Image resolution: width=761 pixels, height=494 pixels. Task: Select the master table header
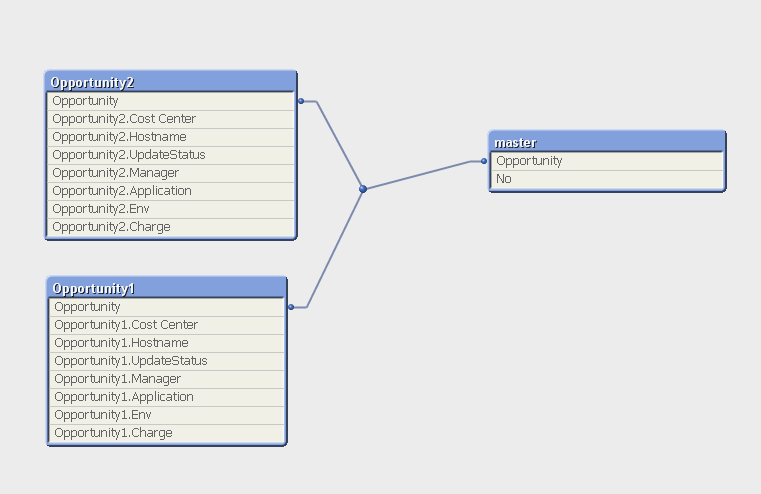tap(607, 142)
